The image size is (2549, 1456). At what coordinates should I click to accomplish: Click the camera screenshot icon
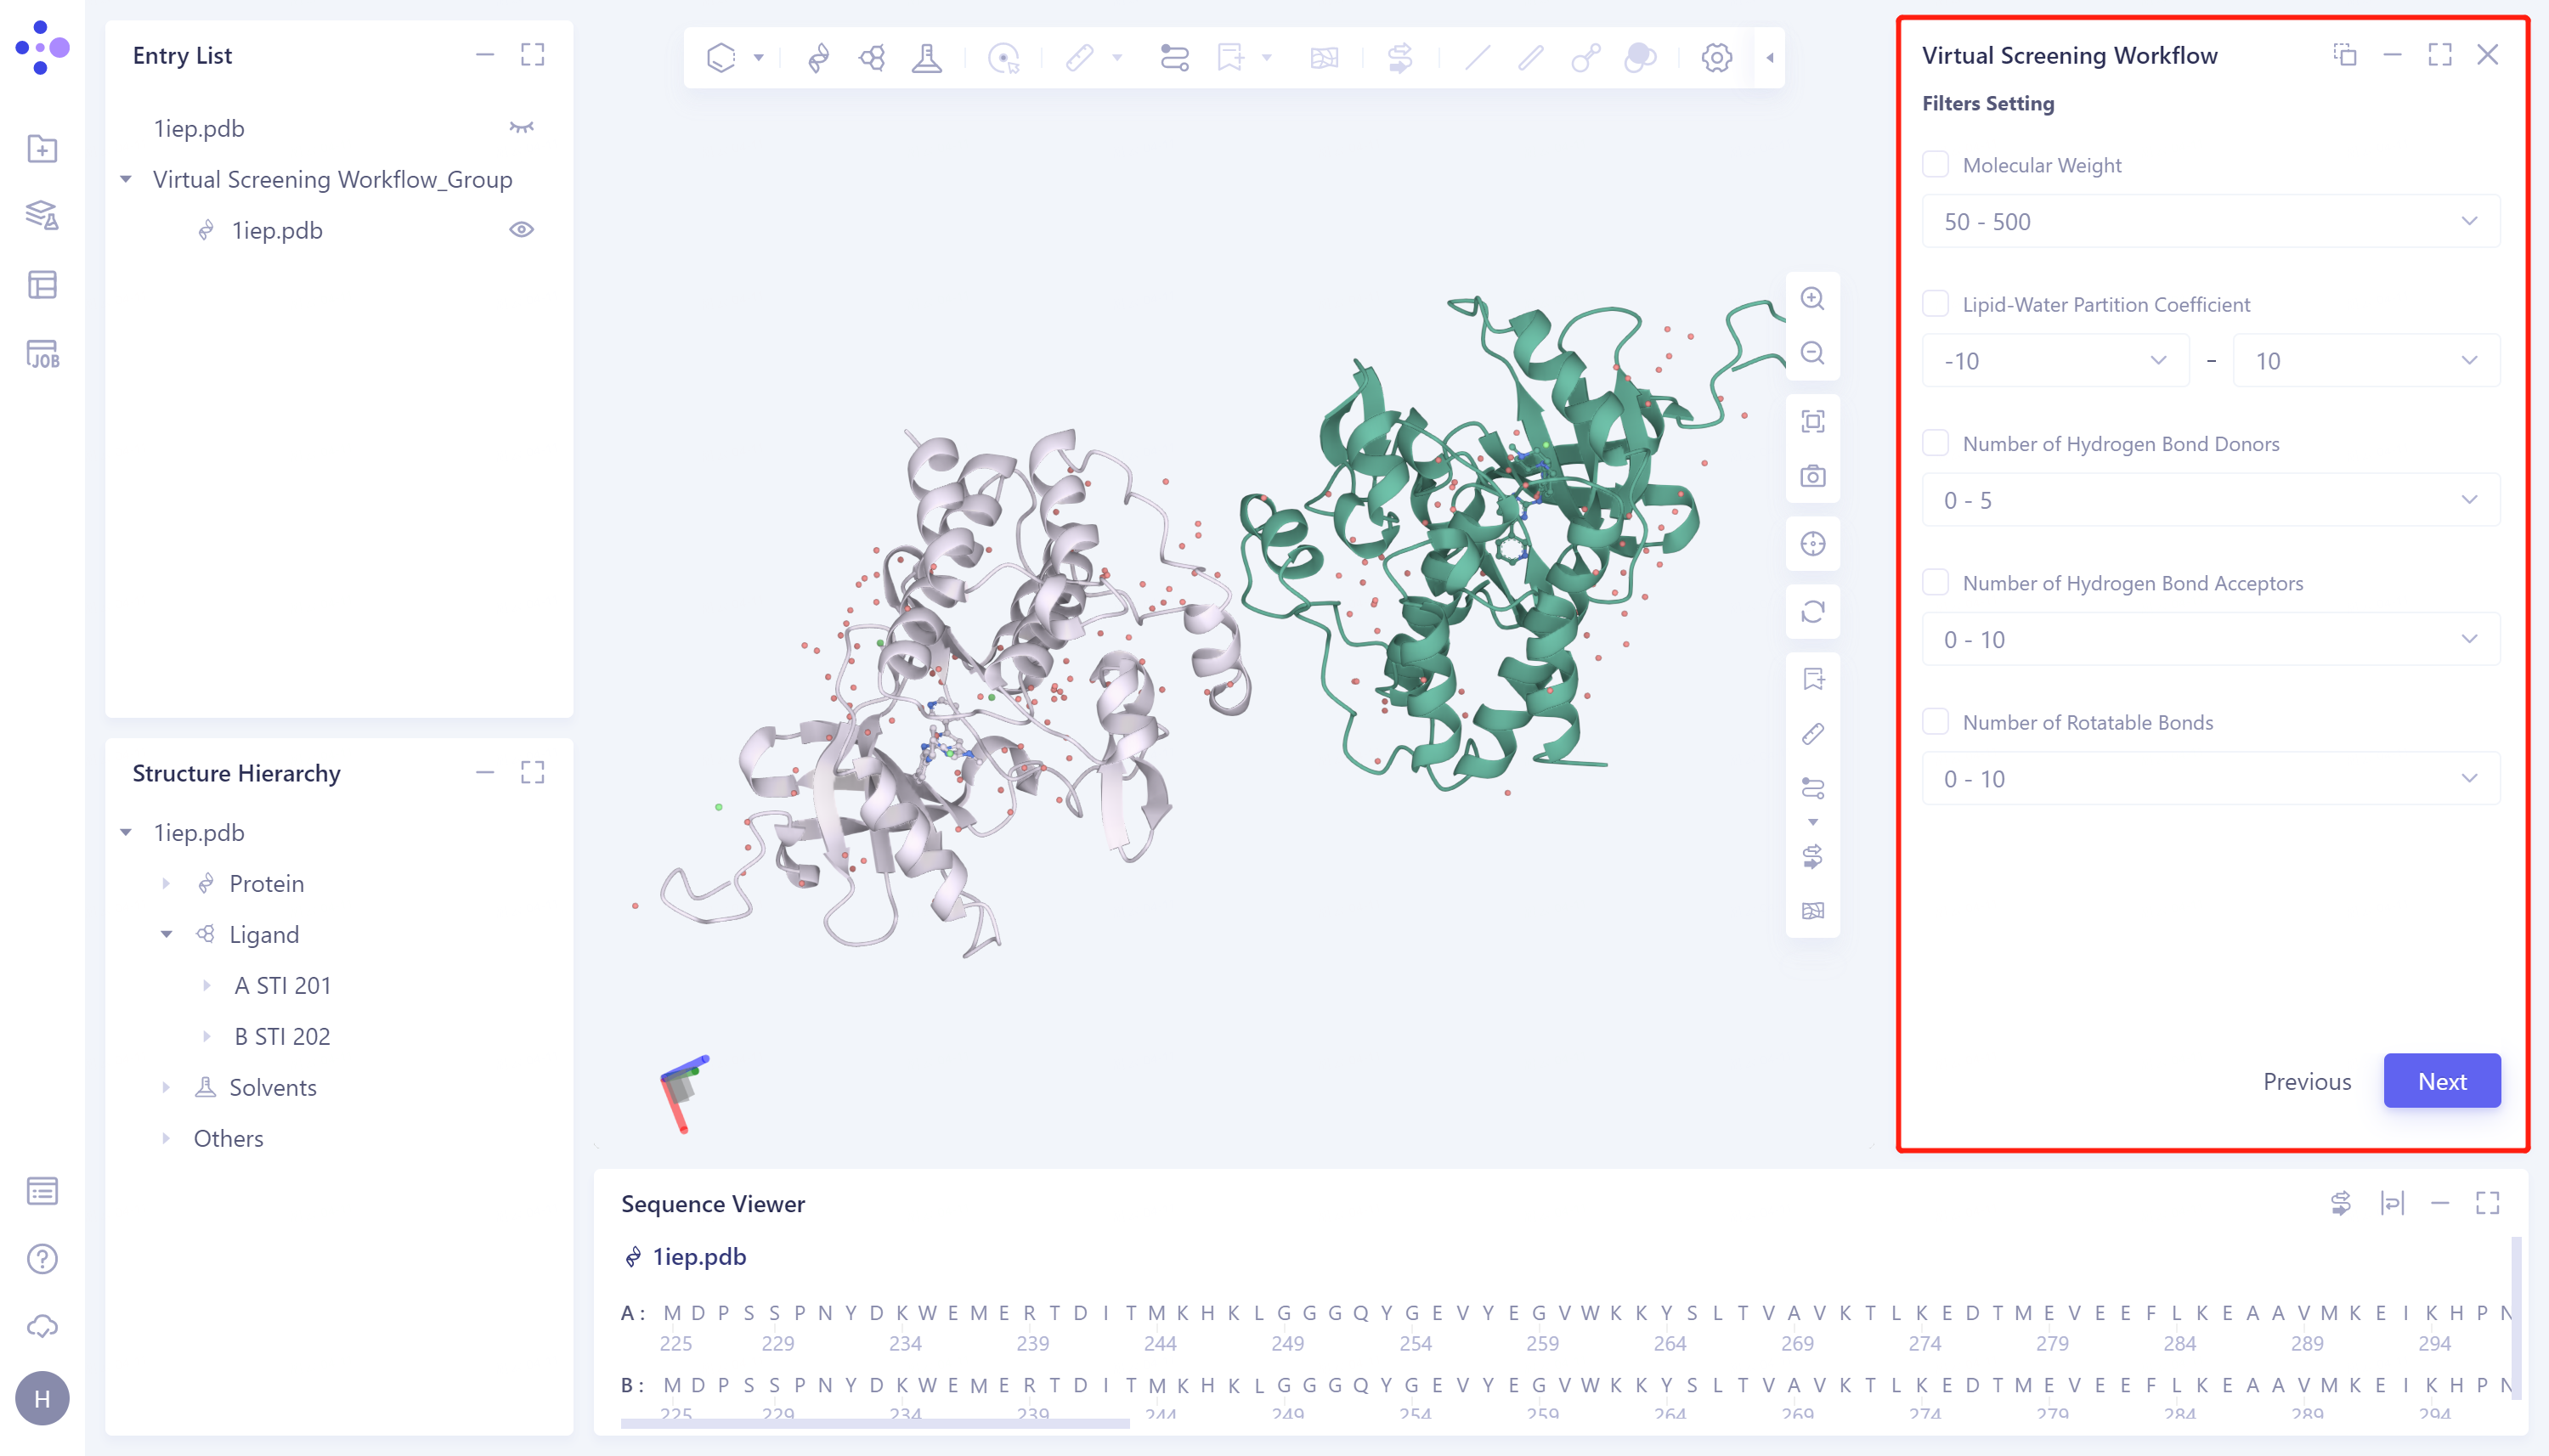coord(1812,476)
